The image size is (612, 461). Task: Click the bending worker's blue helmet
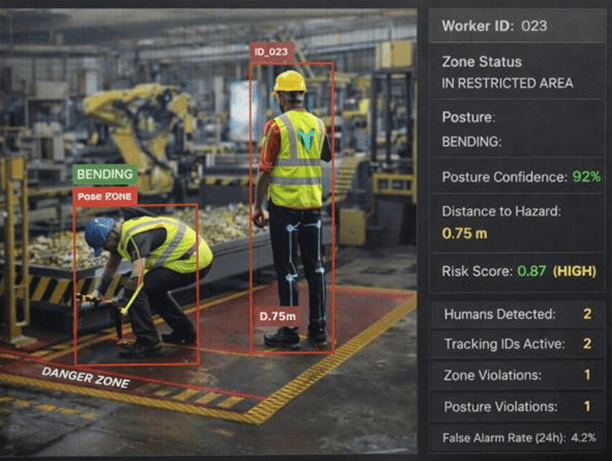click(98, 232)
